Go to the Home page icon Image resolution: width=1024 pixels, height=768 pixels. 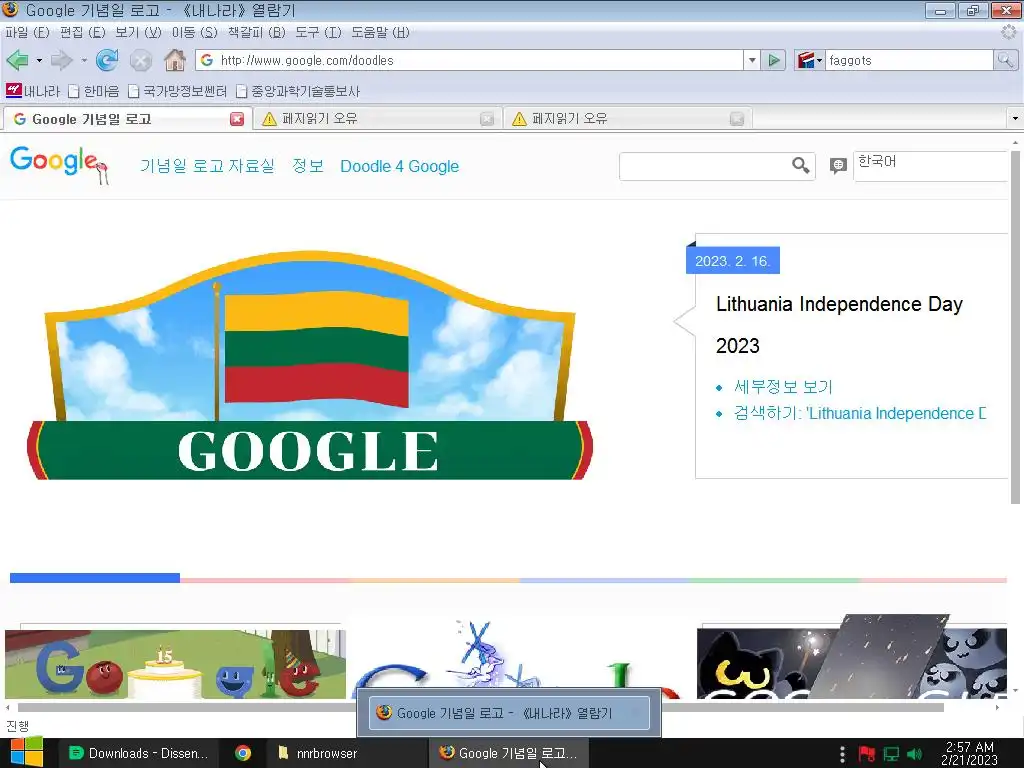[175, 60]
